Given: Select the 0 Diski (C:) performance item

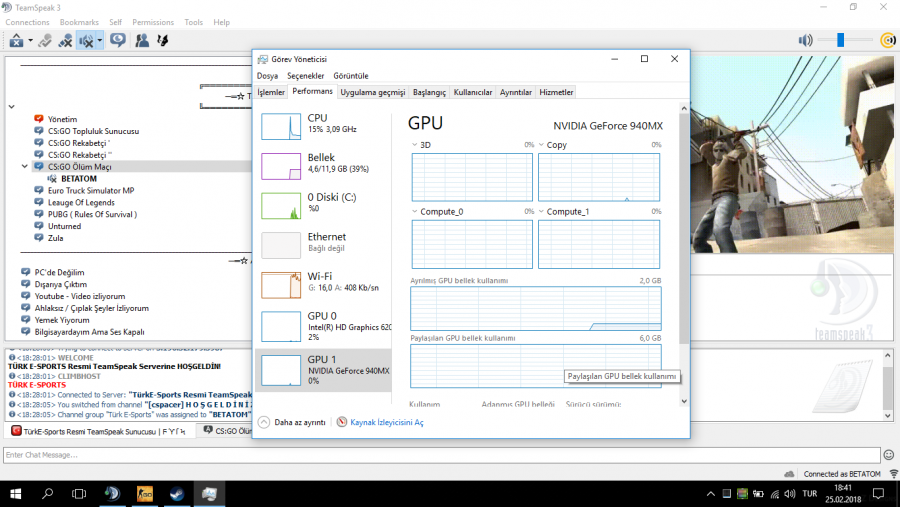Looking at the screenshot, I should pyautogui.click(x=324, y=206).
